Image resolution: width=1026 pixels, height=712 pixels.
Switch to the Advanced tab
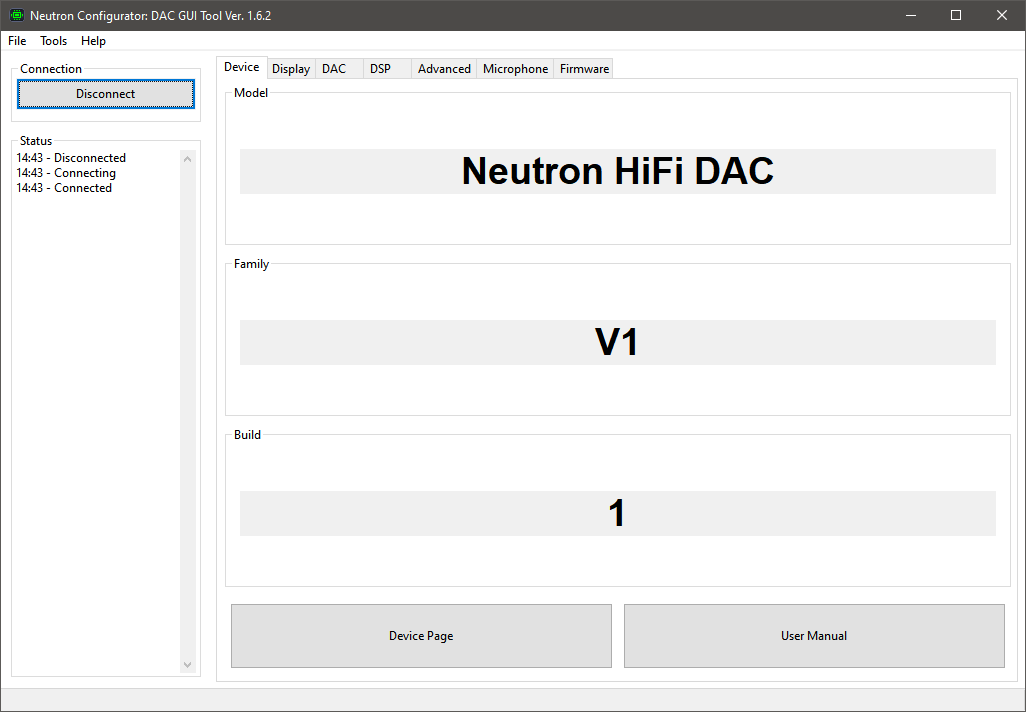[444, 68]
